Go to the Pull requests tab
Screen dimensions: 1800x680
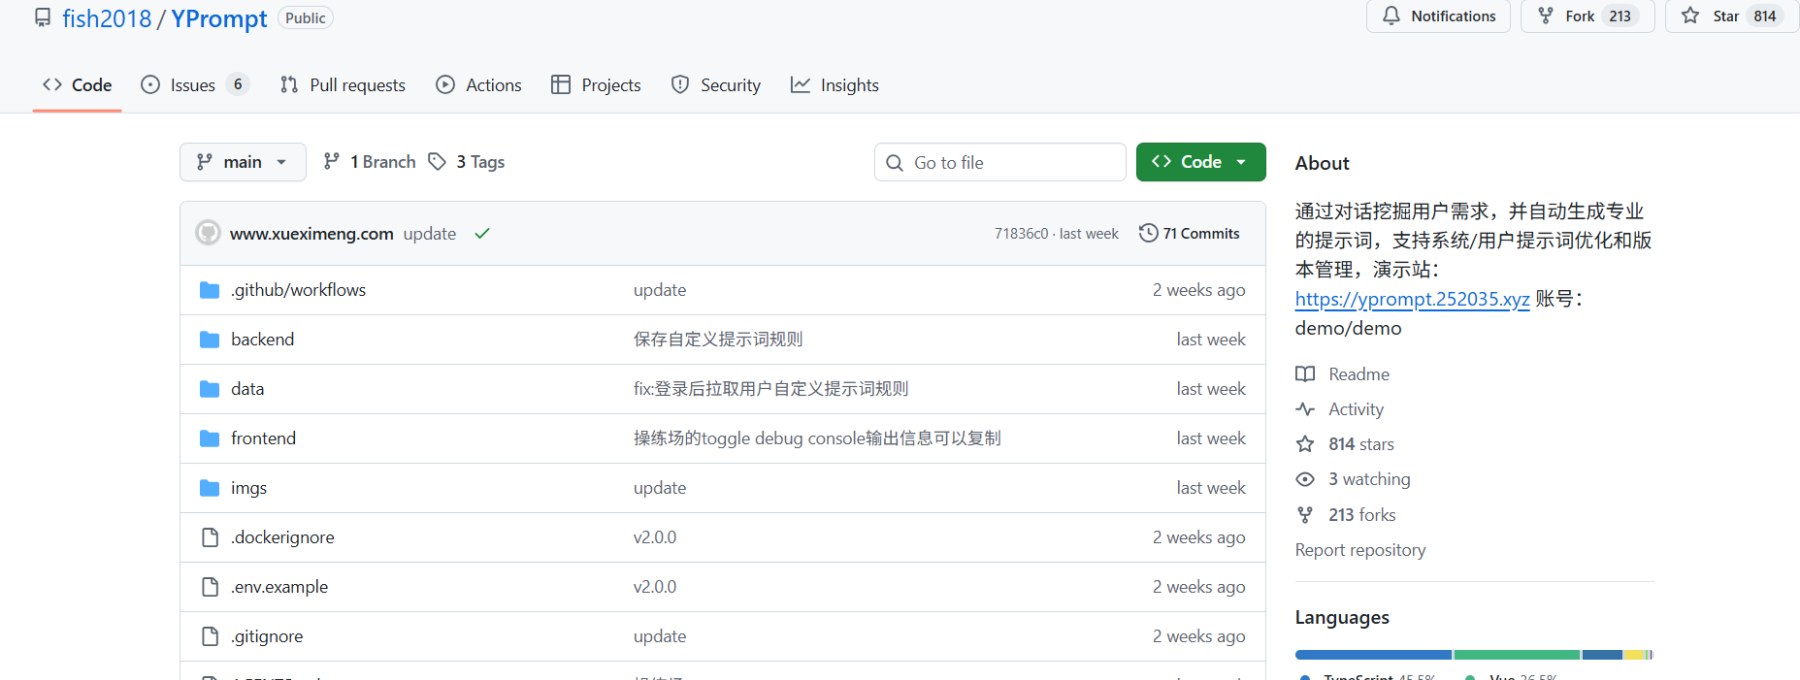(343, 85)
